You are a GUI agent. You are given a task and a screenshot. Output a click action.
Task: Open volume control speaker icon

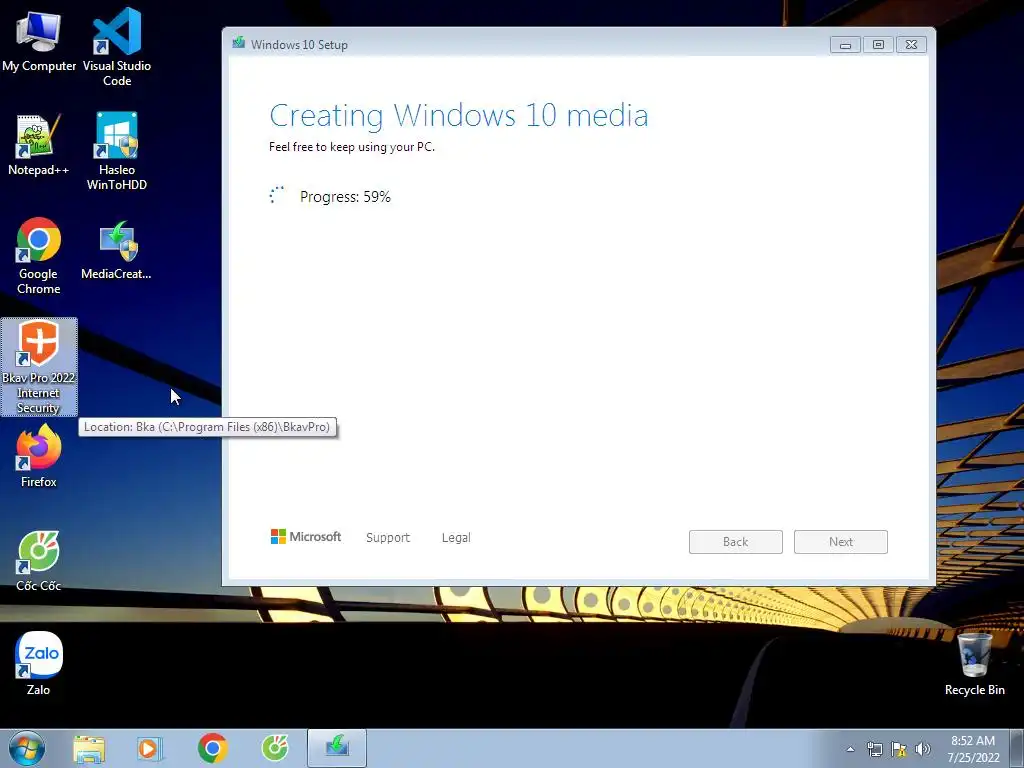[923, 749]
